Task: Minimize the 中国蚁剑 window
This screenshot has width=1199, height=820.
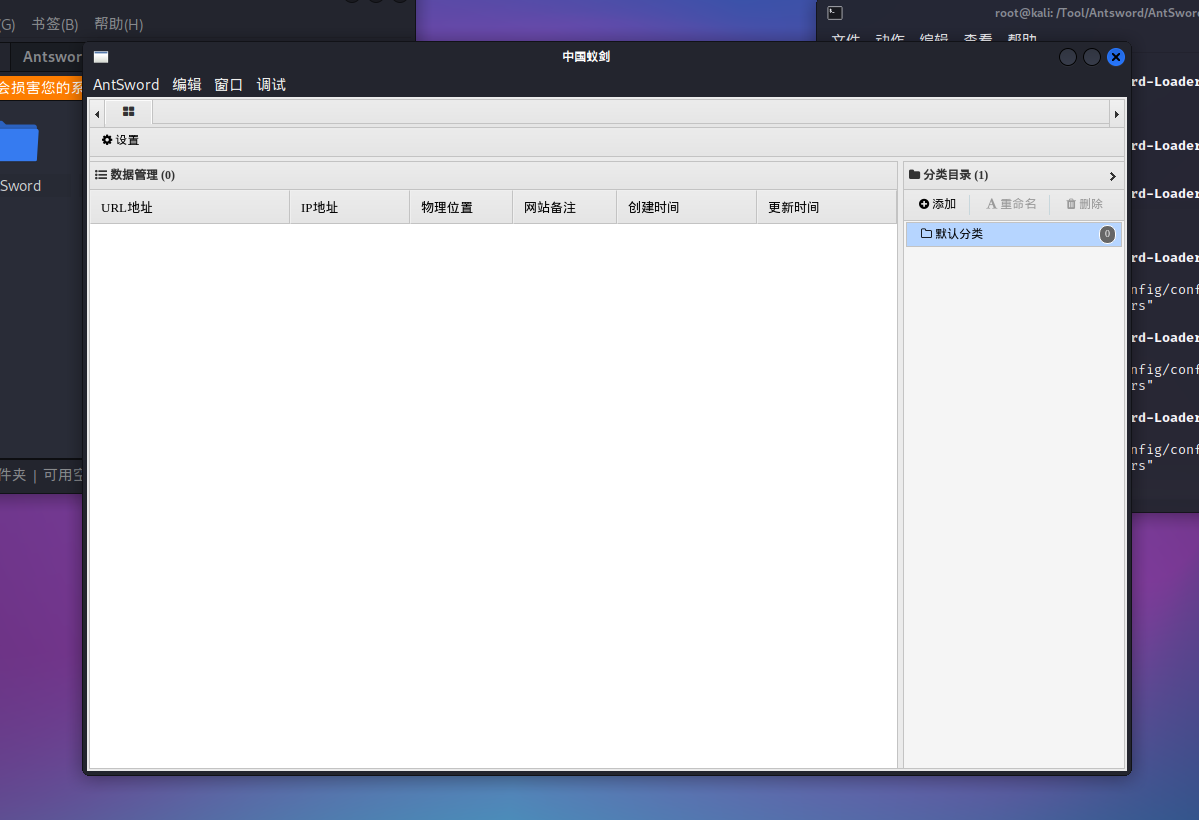Action: [1068, 57]
